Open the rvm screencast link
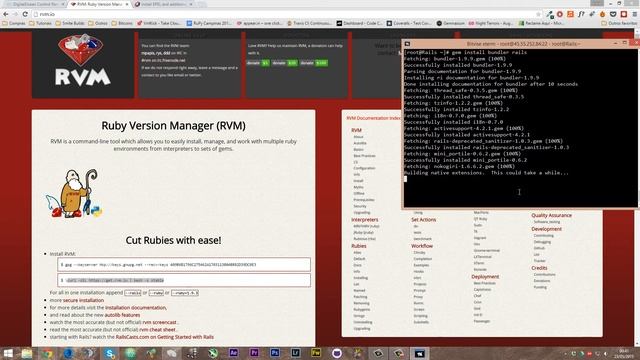Viewport: 640px width, 360px height. click(159, 322)
